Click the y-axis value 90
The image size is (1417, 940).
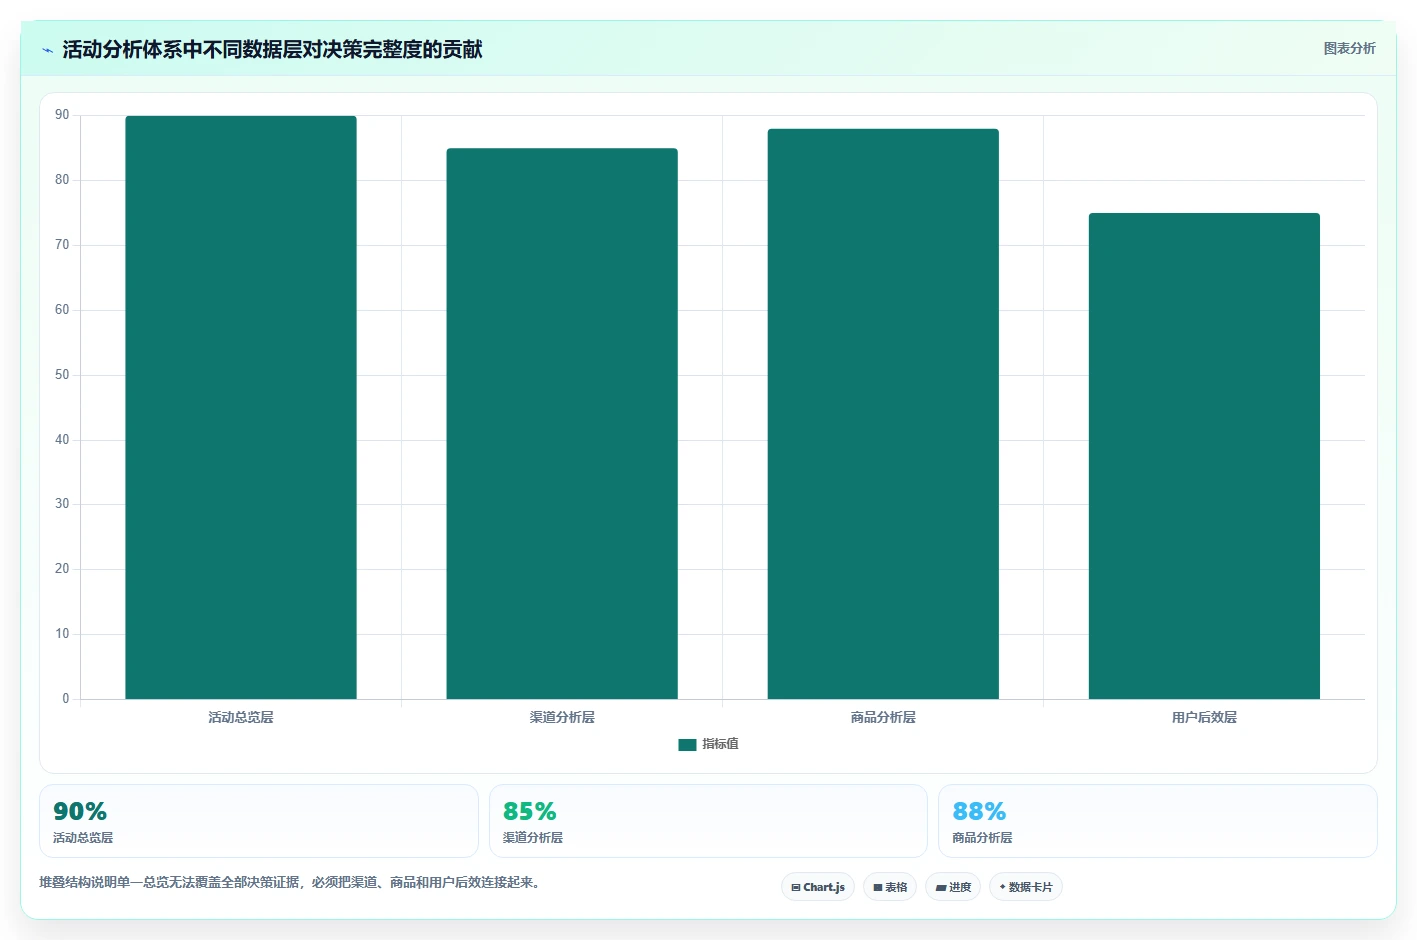(62, 115)
